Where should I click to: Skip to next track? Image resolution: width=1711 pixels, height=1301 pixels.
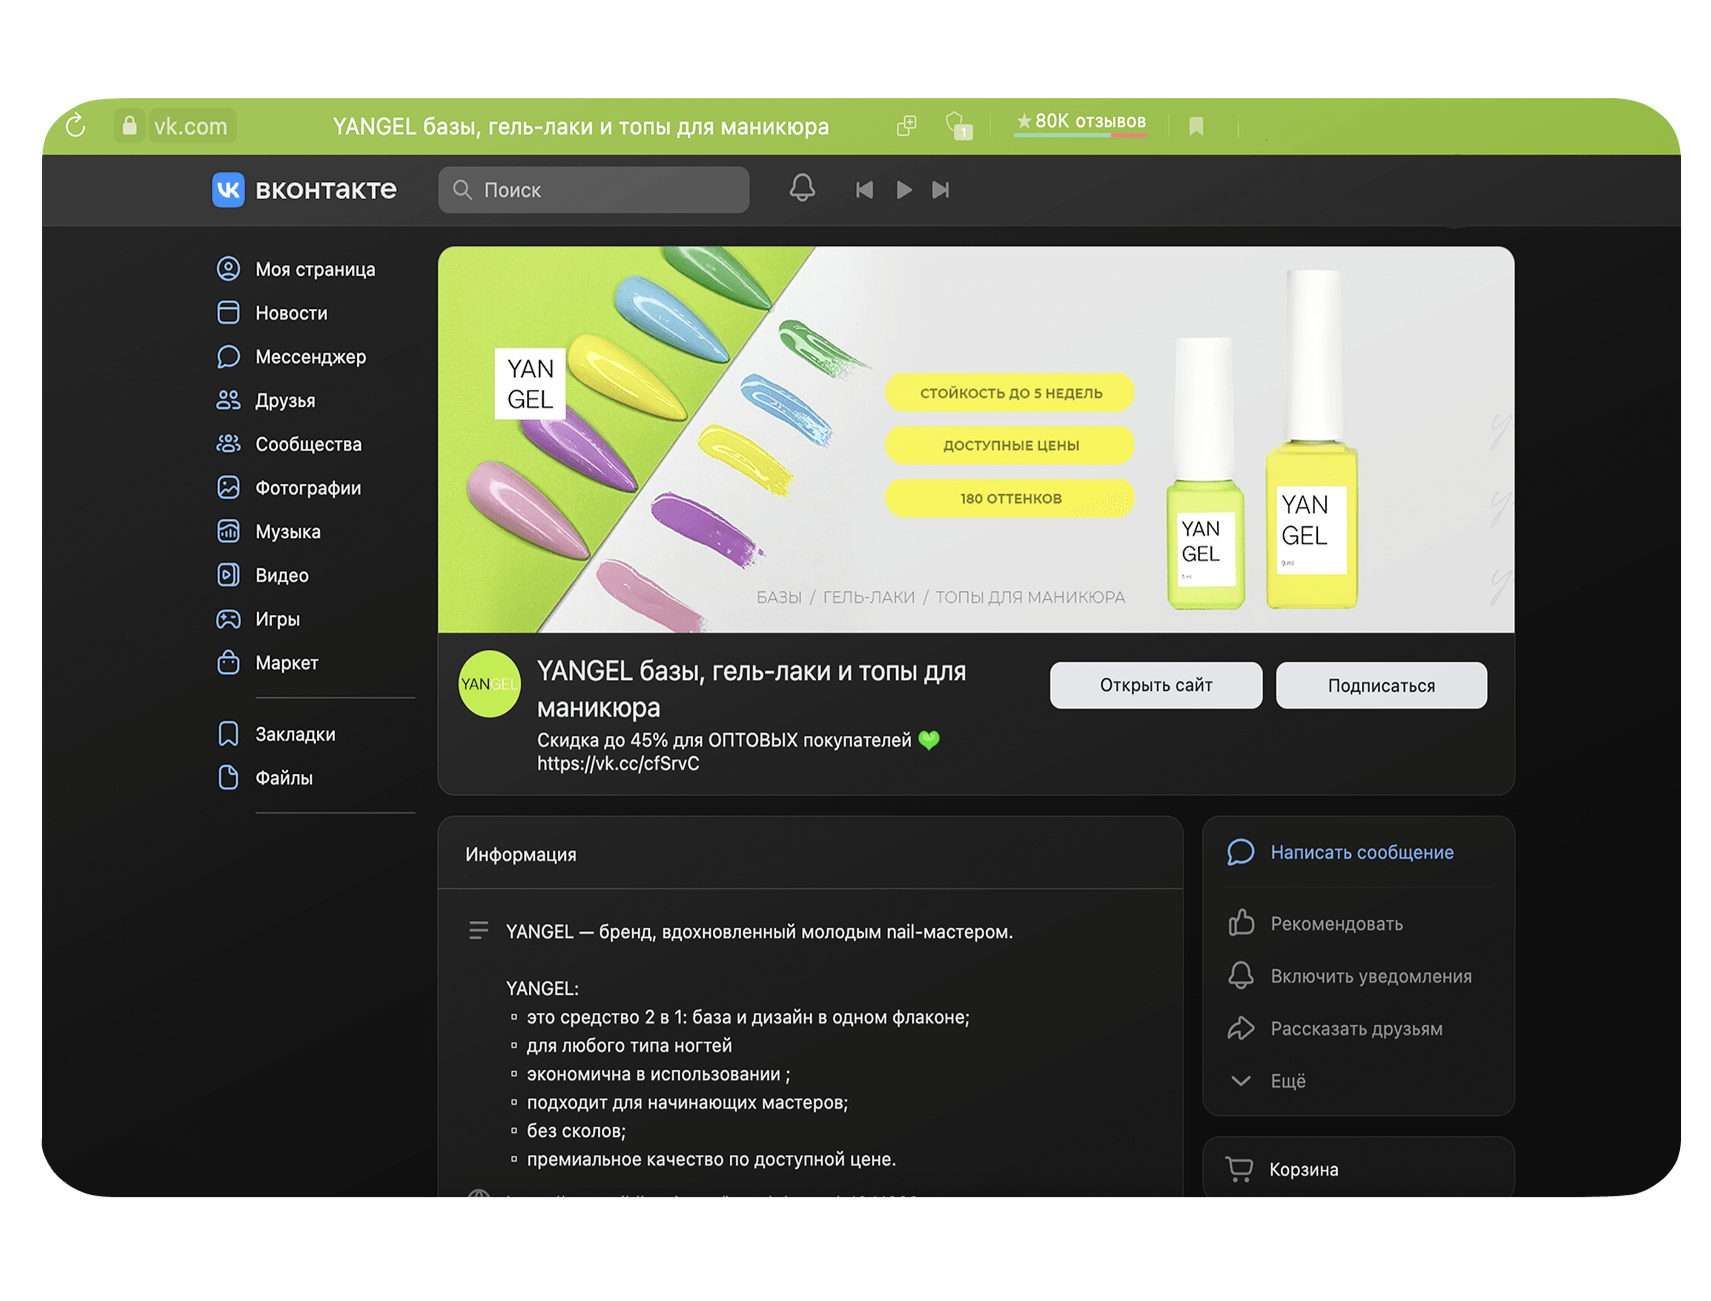(x=941, y=190)
